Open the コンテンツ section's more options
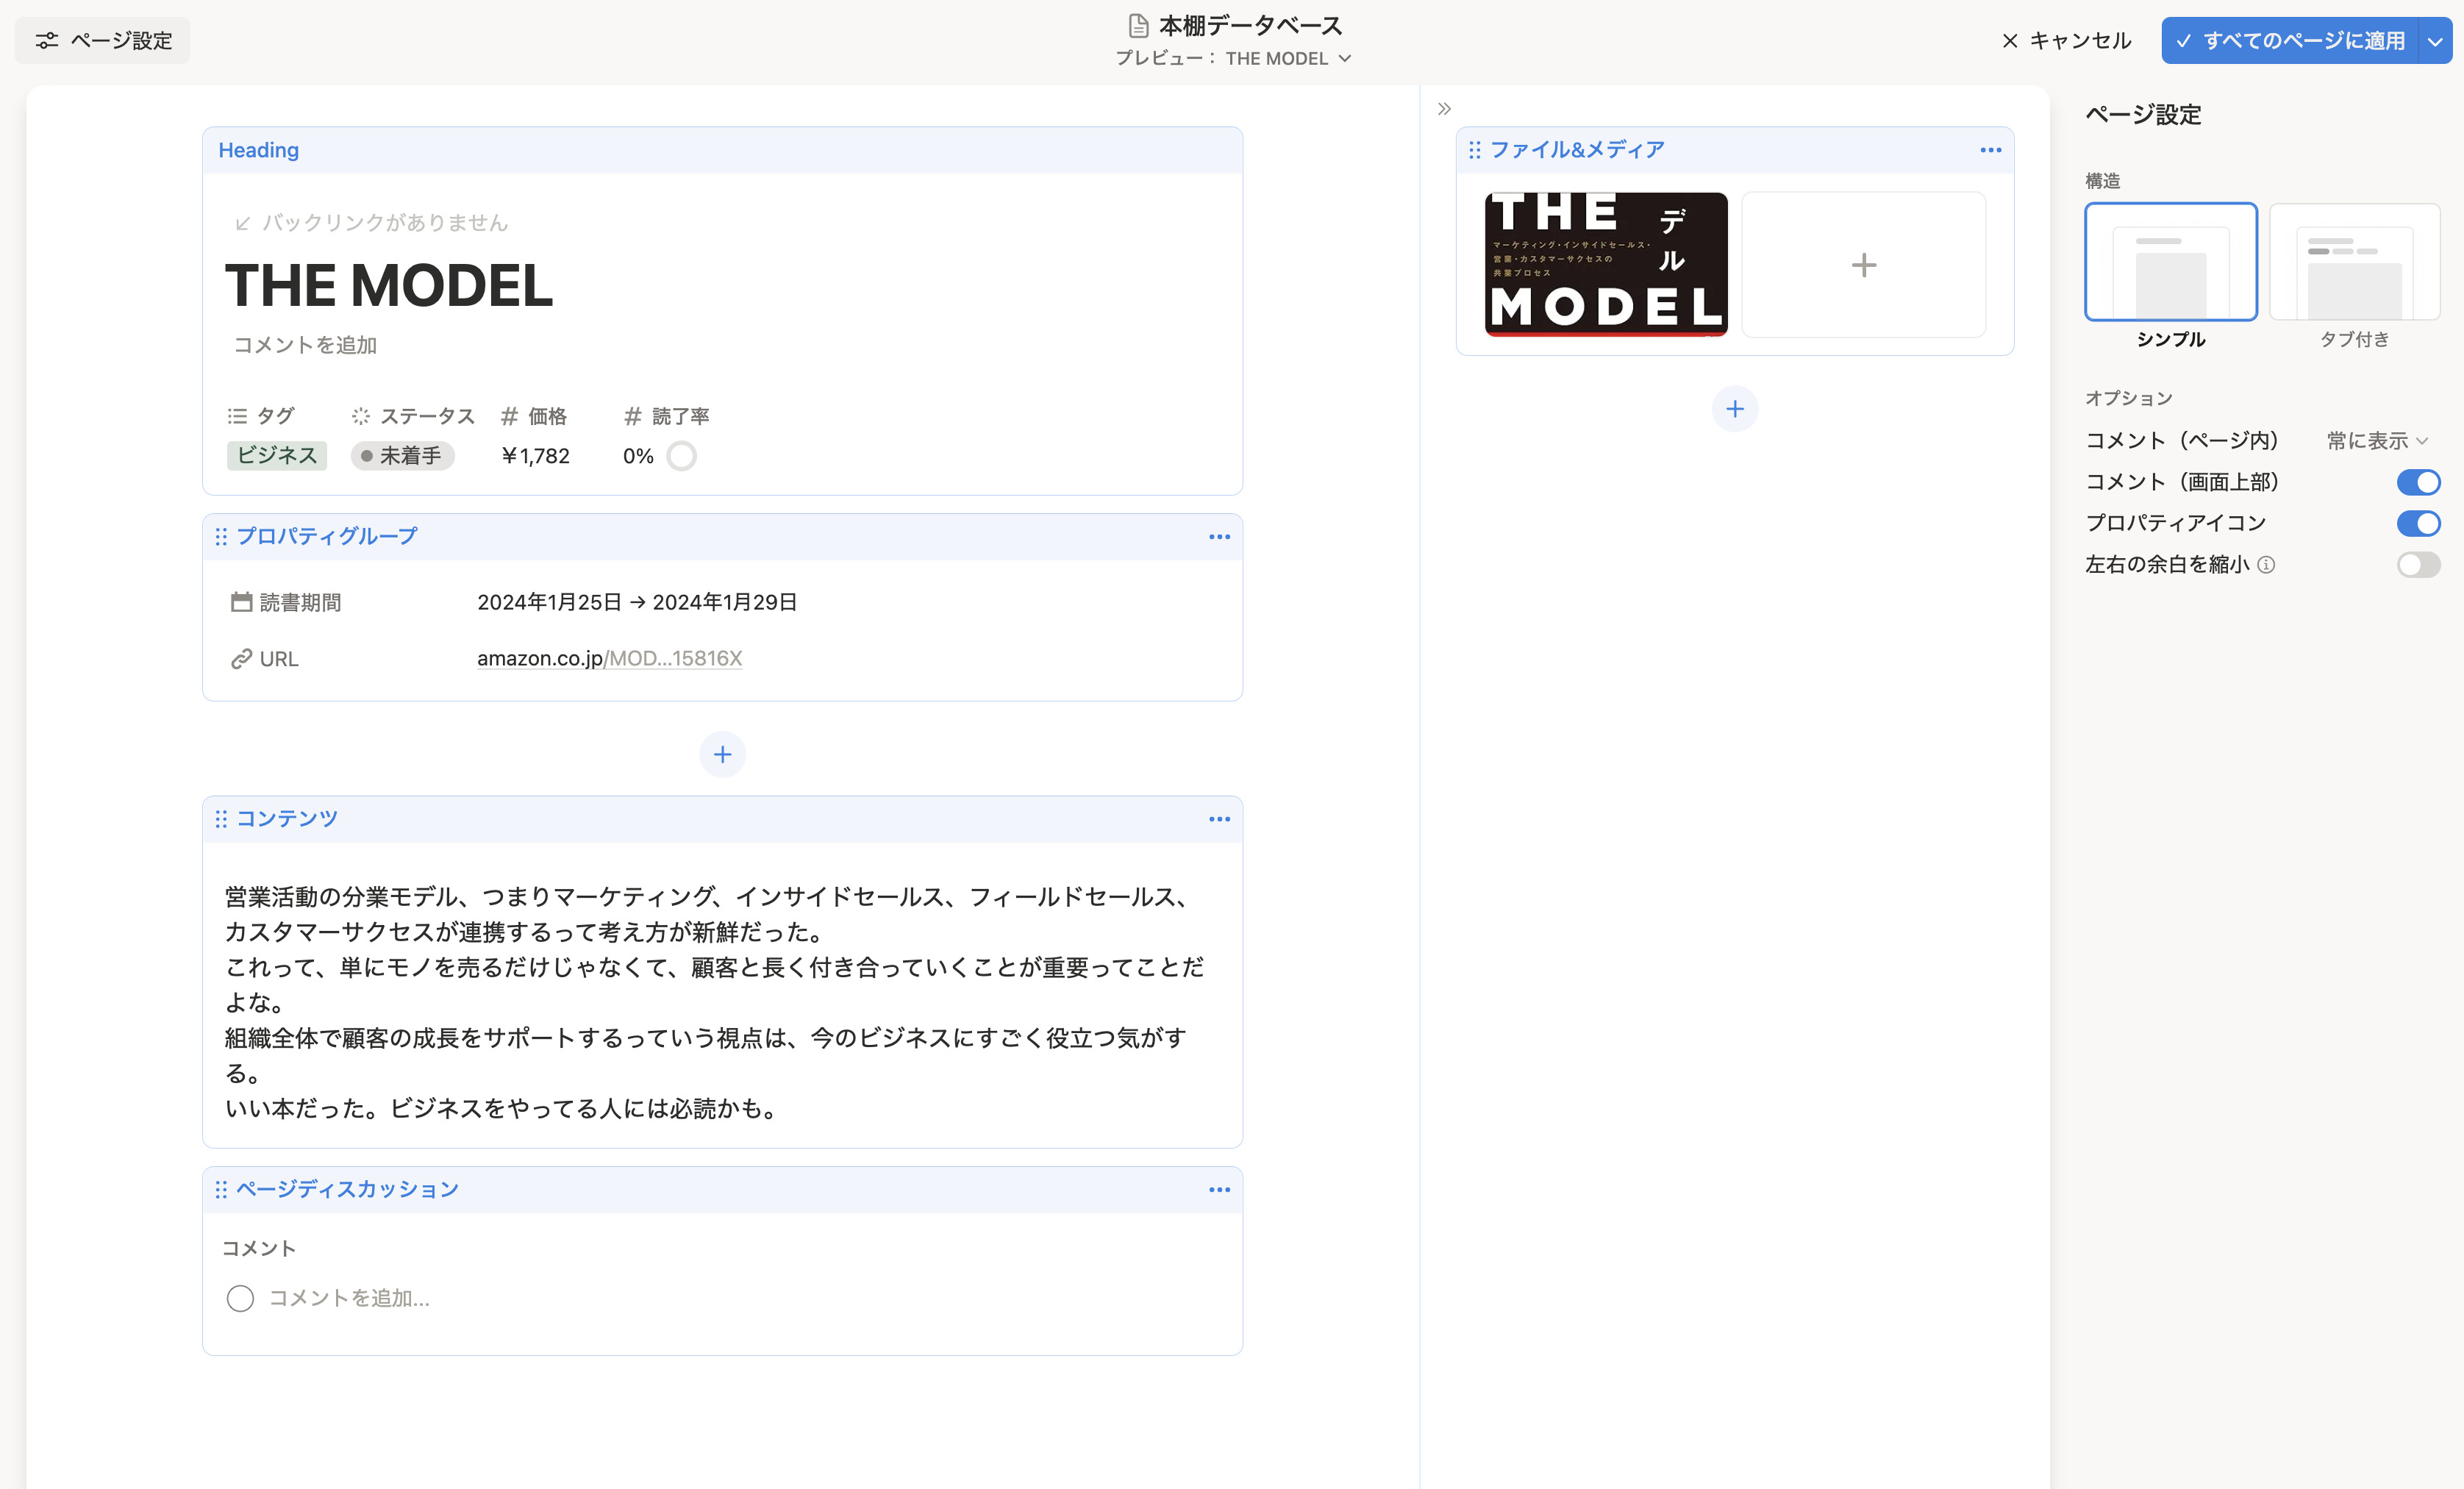Screen dimensions: 2464x1489 [1219, 819]
